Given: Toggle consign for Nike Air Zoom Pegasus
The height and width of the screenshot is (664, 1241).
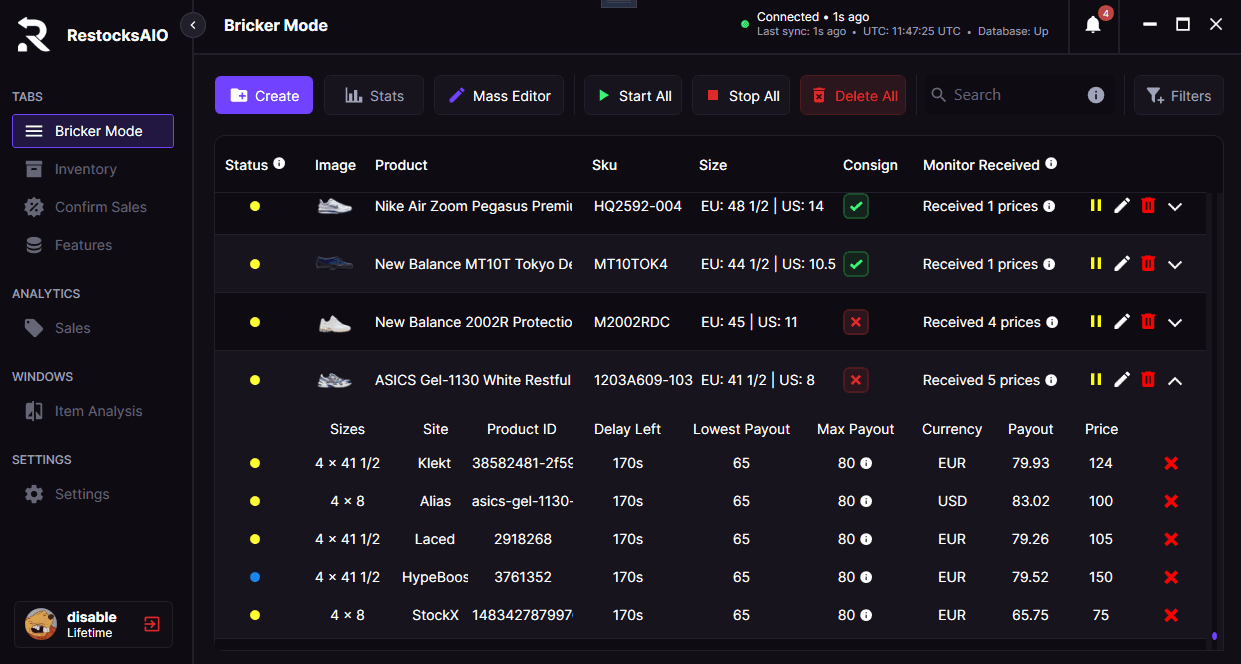Looking at the screenshot, I should click(x=855, y=206).
